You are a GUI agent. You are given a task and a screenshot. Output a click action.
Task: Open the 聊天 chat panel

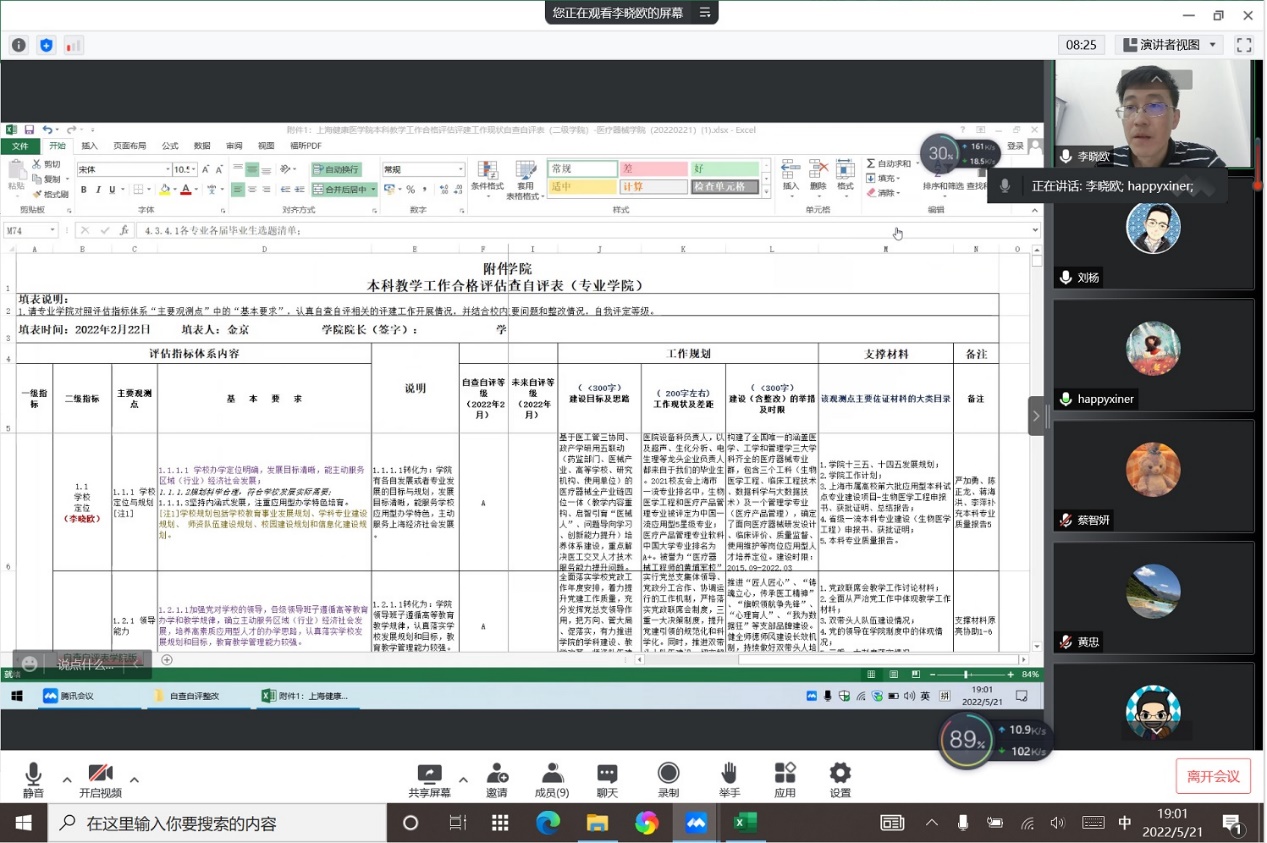point(607,779)
